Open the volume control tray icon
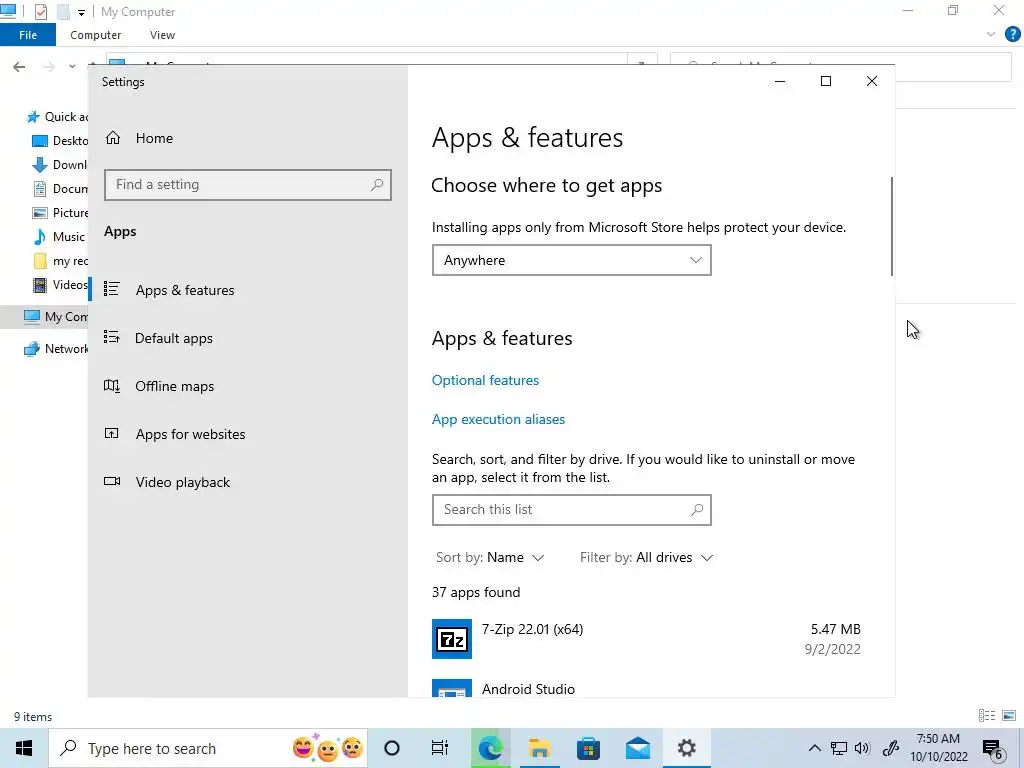Screen dimensions: 1024x768 [x=862, y=748]
